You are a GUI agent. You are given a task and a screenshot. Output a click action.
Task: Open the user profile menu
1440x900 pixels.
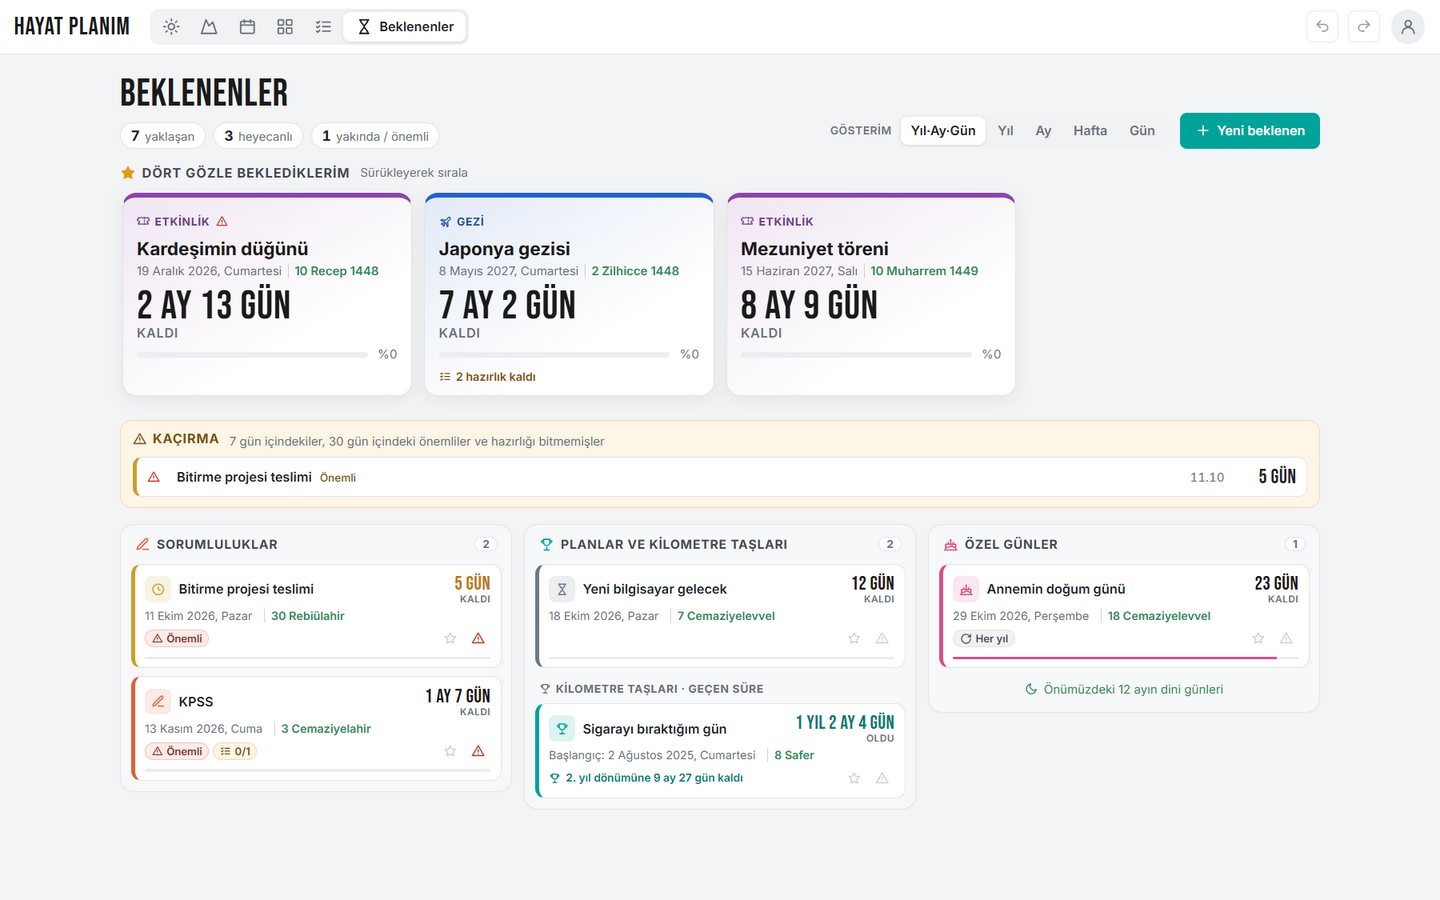[1408, 27]
